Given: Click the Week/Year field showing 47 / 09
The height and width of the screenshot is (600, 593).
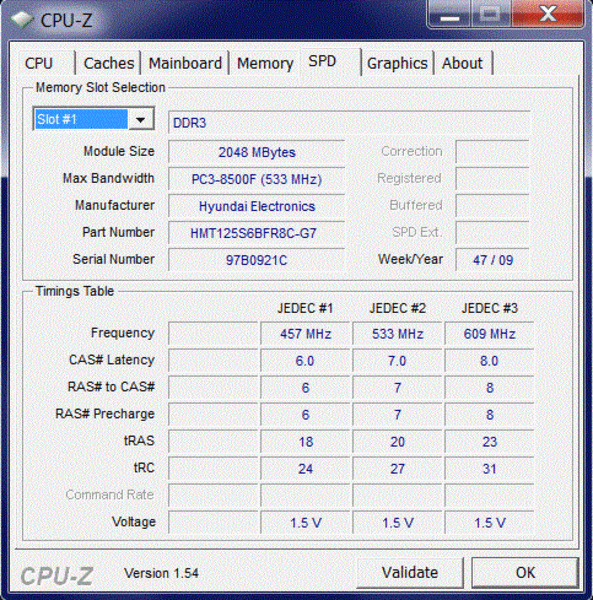Looking at the screenshot, I should 492,260.
